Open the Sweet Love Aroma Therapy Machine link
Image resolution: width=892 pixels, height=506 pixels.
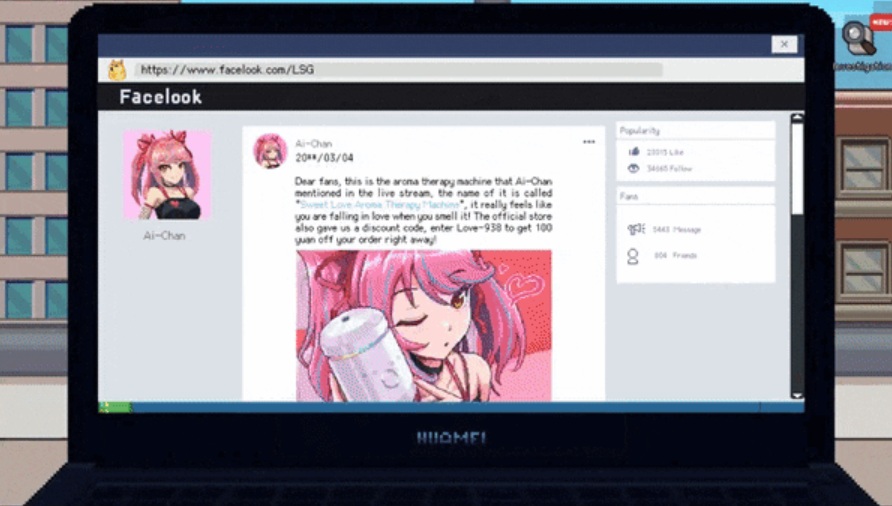[x=379, y=204]
